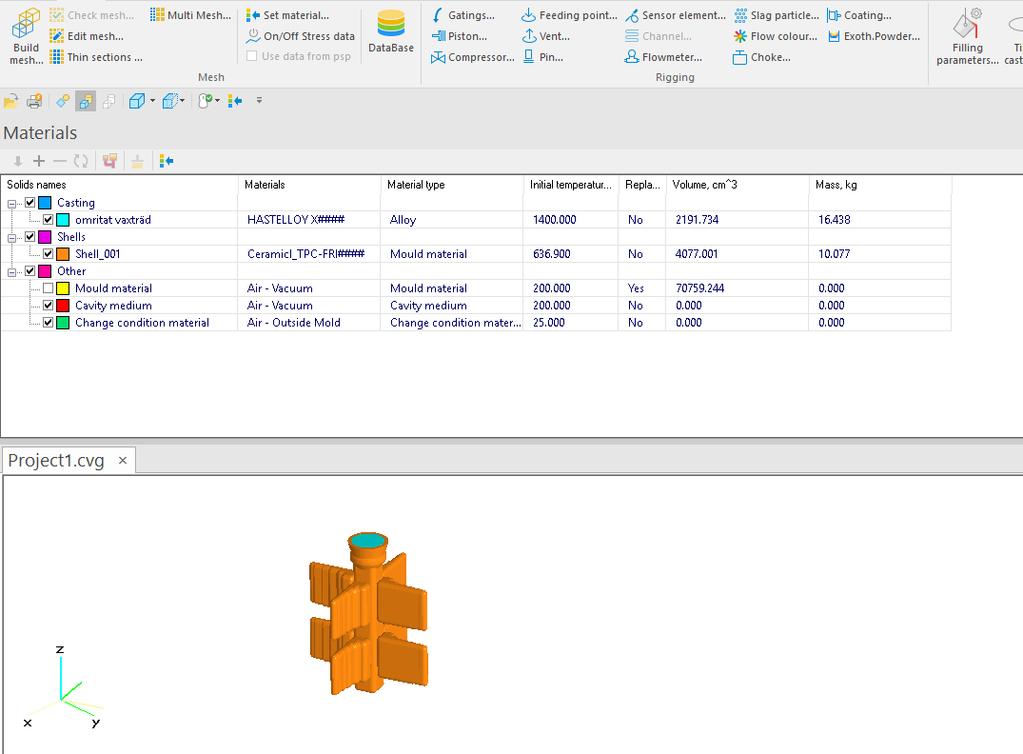Viewport: 1023px width, 754px height.
Task: Click Set material in the ribbon
Action: (x=288, y=15)
